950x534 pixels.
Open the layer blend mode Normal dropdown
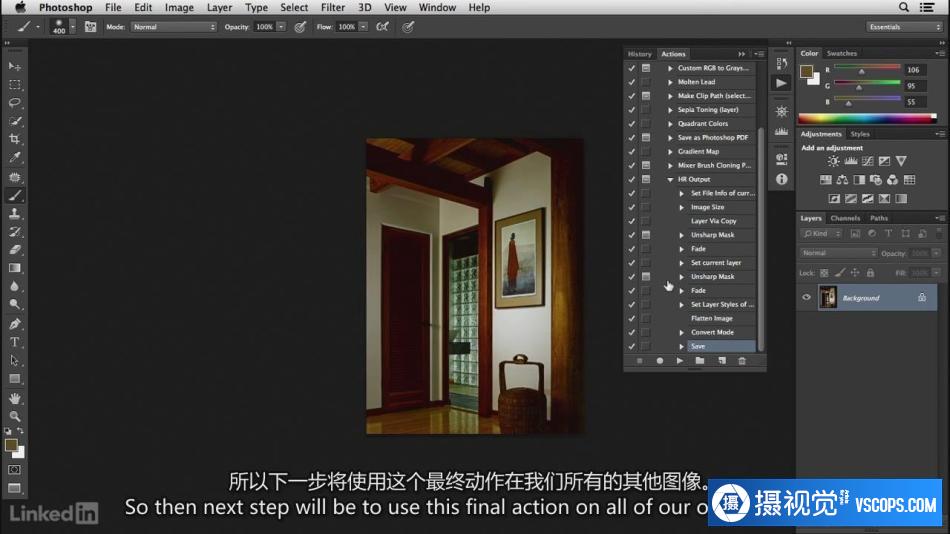tap(839, 253)
